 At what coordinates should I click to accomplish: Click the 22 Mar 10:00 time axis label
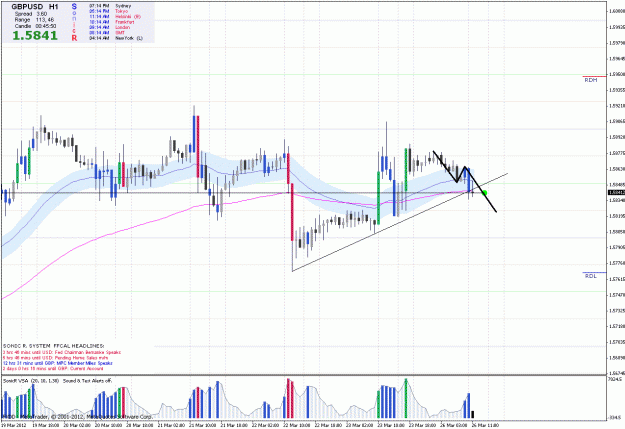point(297,425)
